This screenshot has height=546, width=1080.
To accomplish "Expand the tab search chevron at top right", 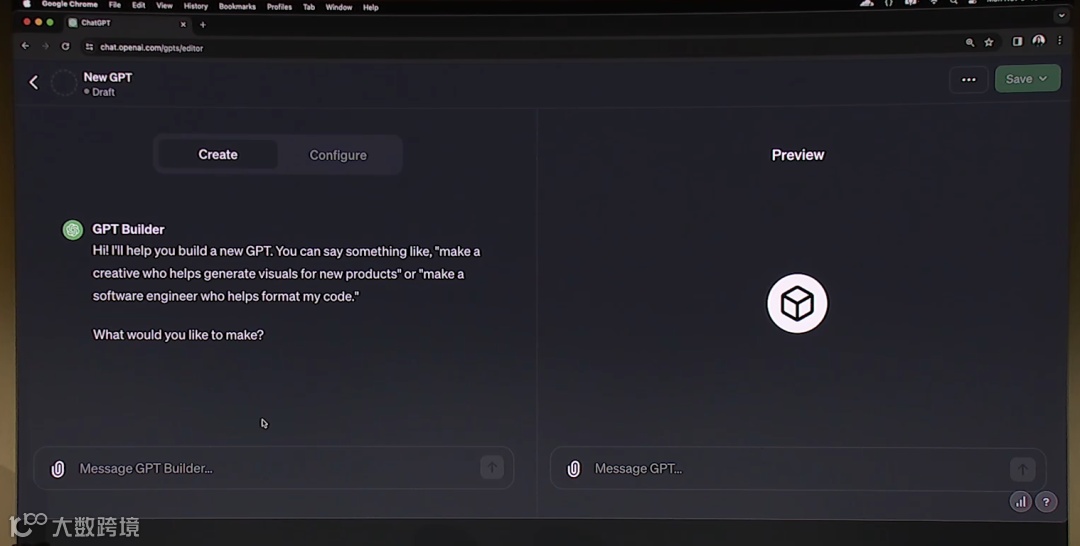I will [1061, 15].
